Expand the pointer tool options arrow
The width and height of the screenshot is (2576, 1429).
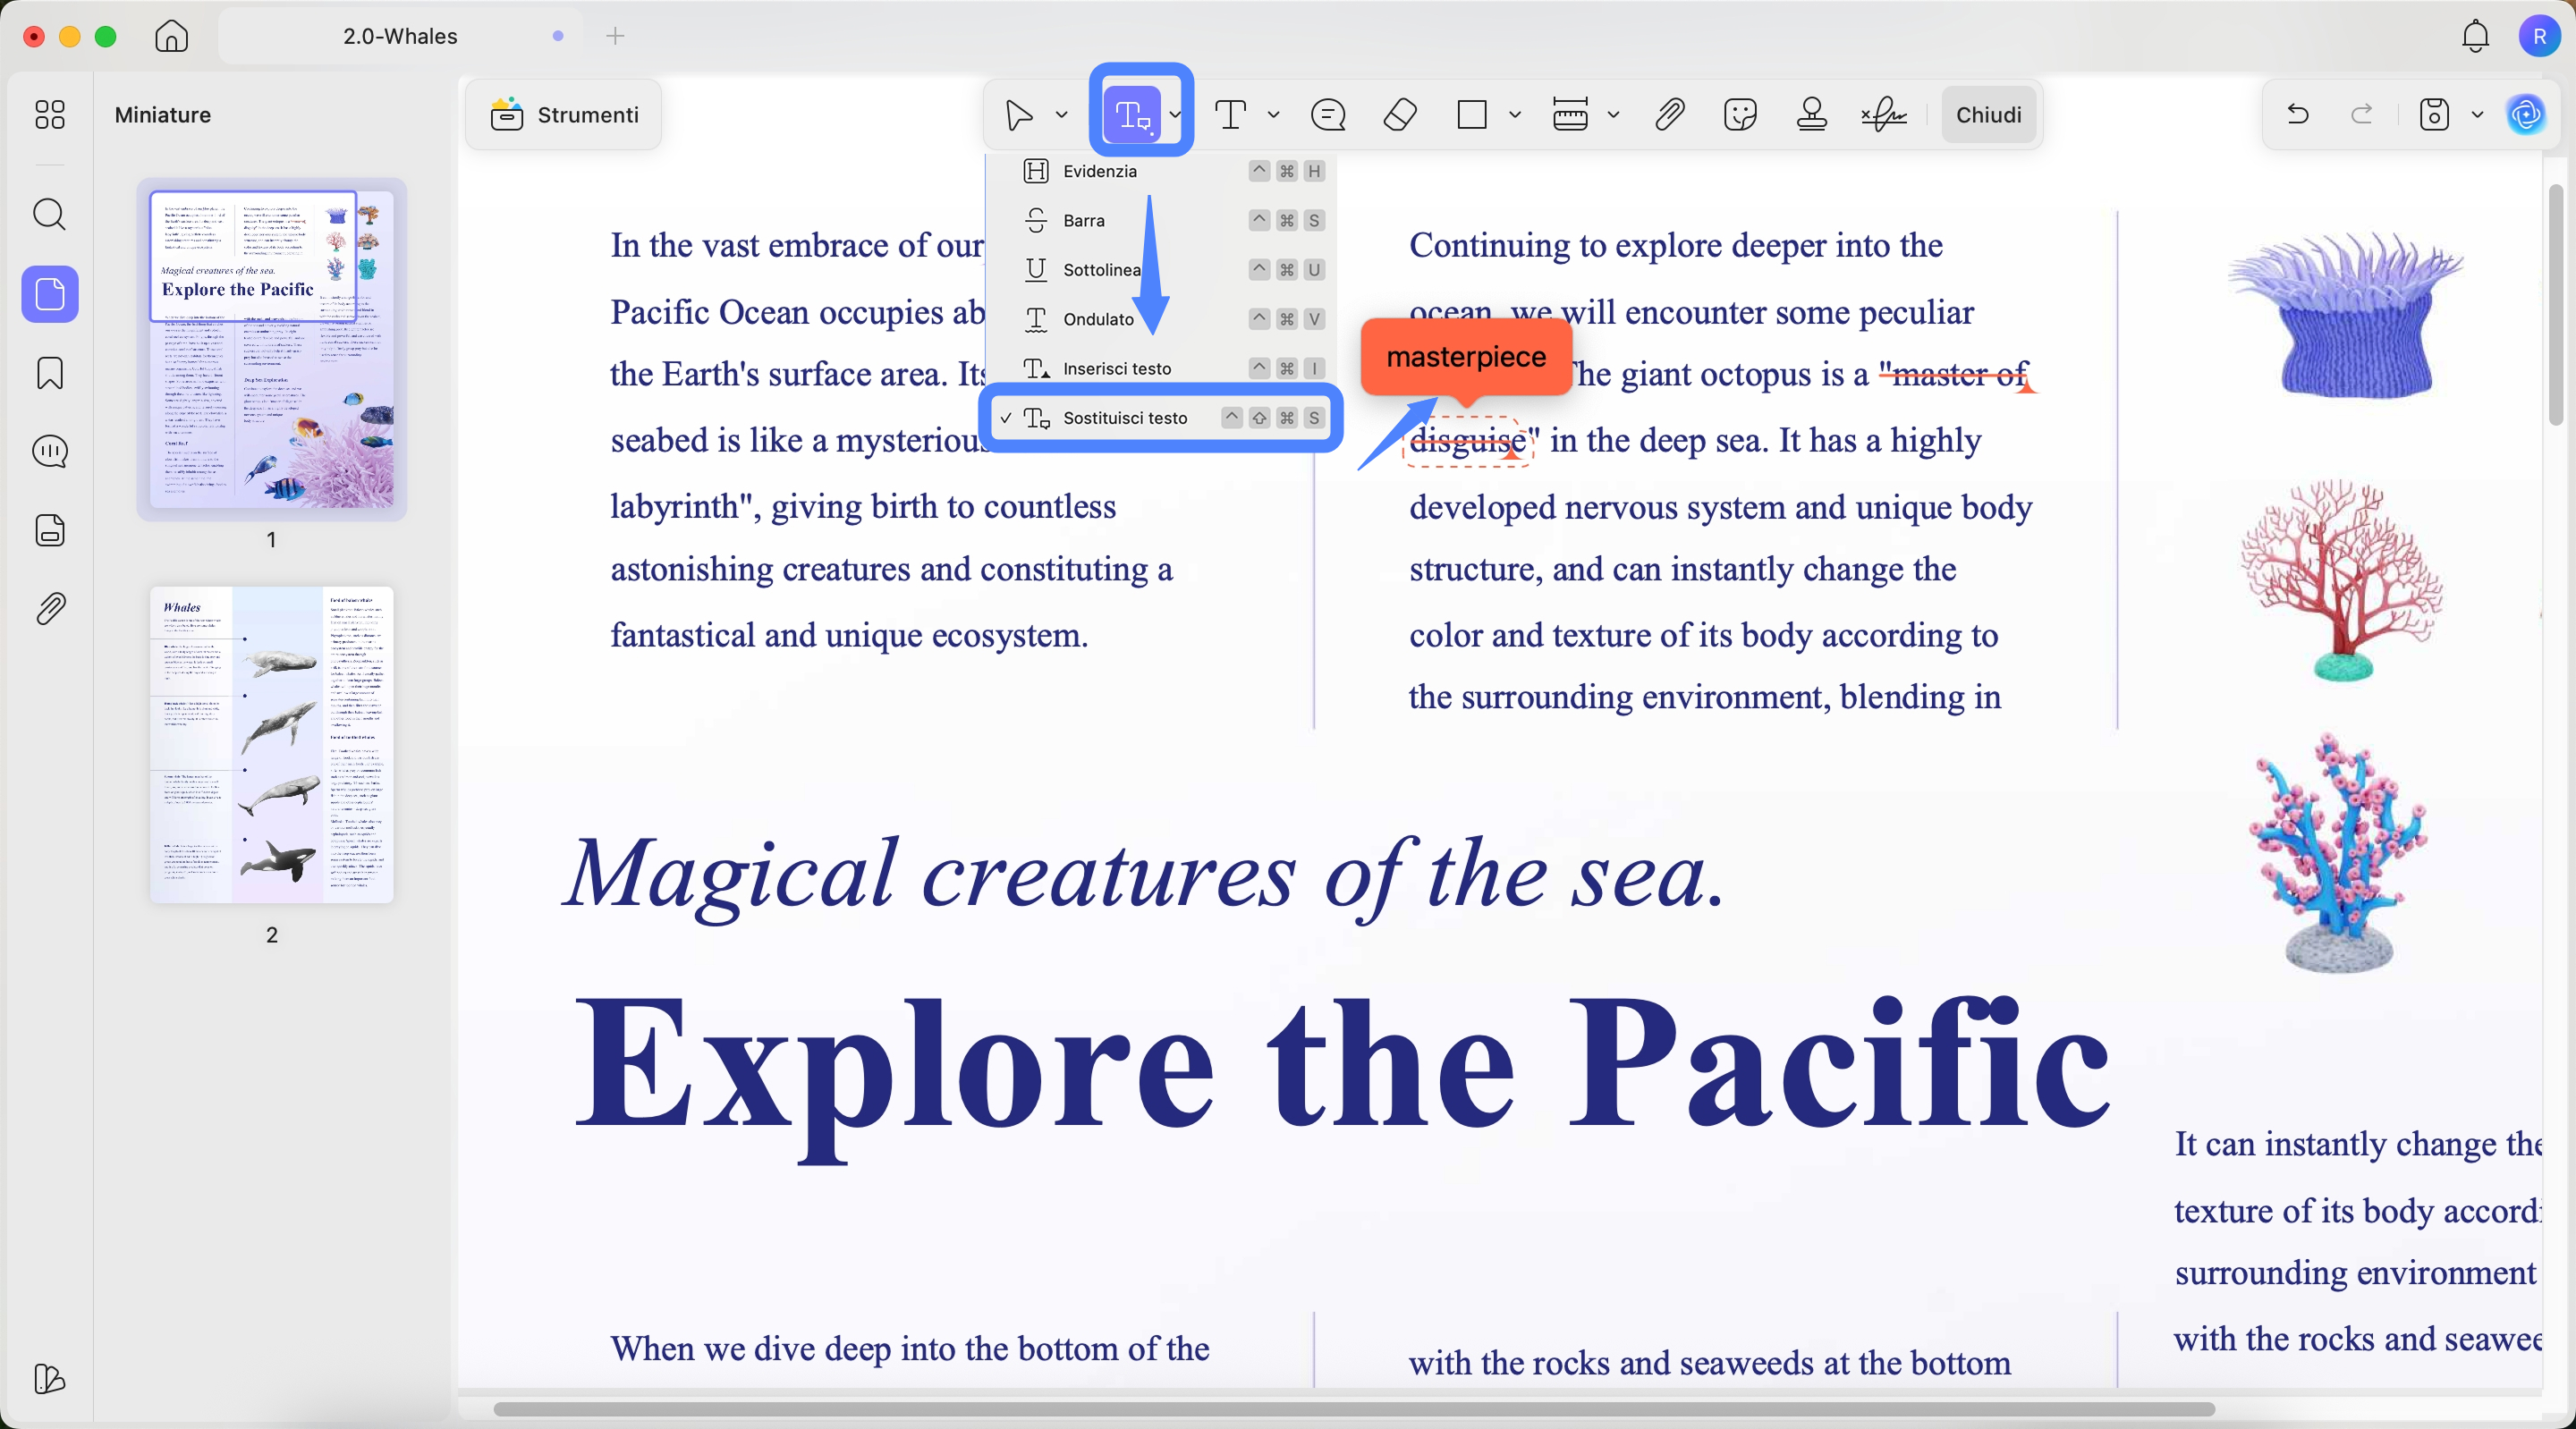1061,115
